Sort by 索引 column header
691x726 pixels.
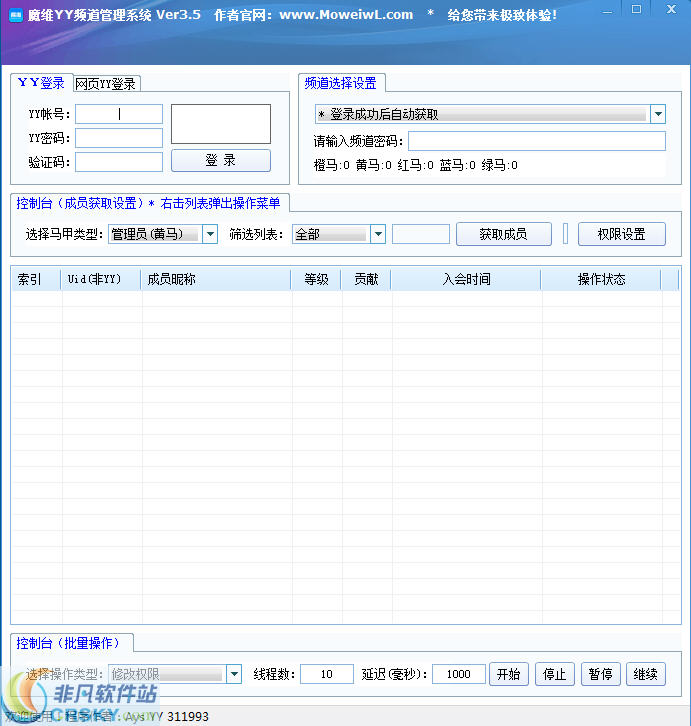[x=36, y=279]
